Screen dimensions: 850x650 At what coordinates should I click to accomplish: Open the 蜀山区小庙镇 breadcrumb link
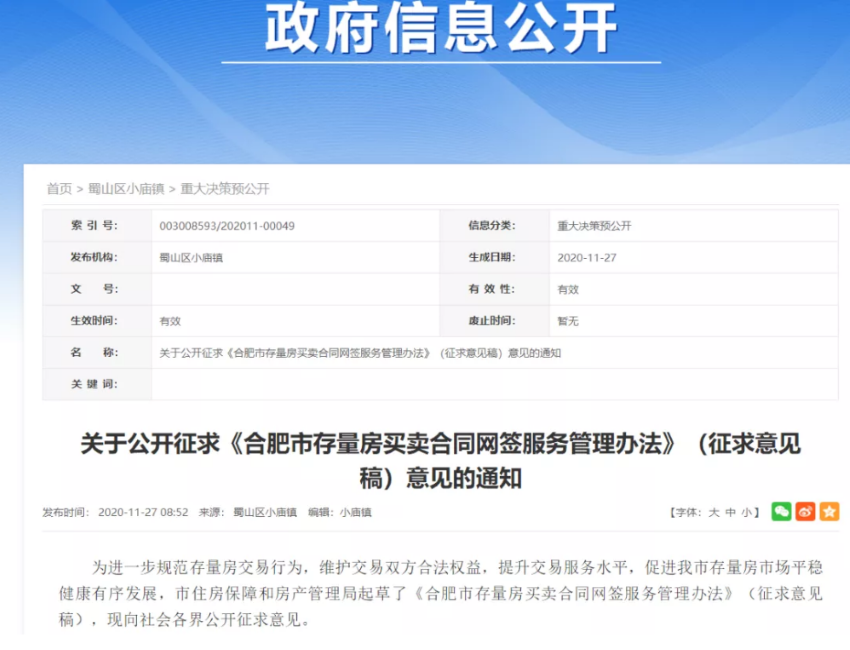point(126,189)
